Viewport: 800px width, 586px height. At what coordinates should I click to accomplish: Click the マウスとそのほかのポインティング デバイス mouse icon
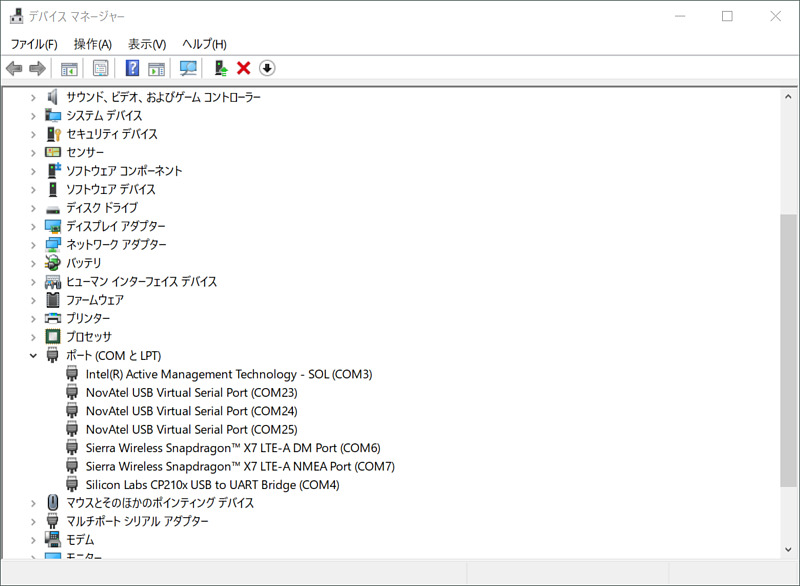pos(53,502)
